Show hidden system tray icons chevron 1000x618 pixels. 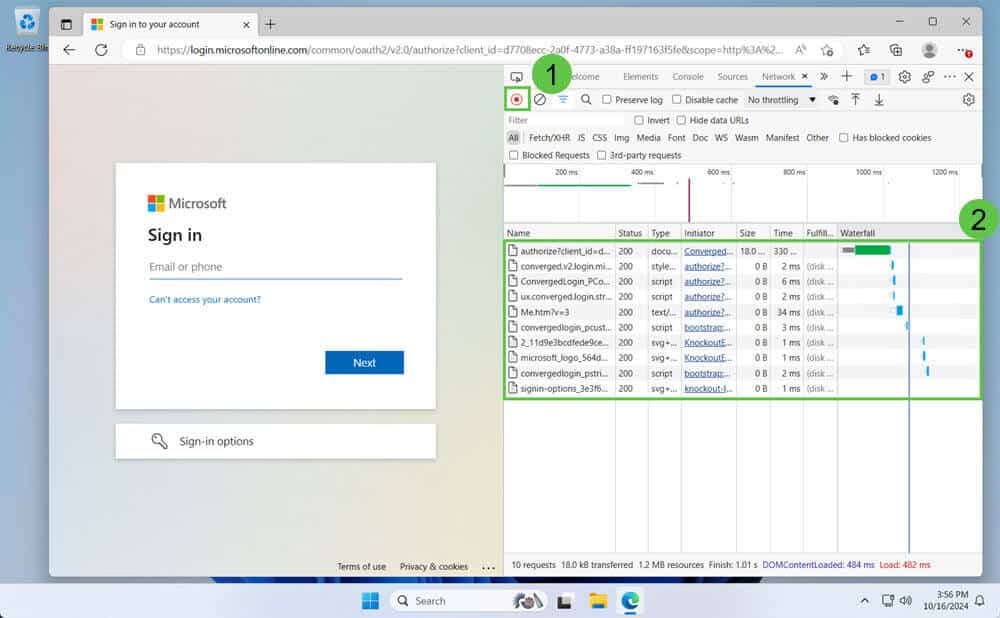[864, 600]
